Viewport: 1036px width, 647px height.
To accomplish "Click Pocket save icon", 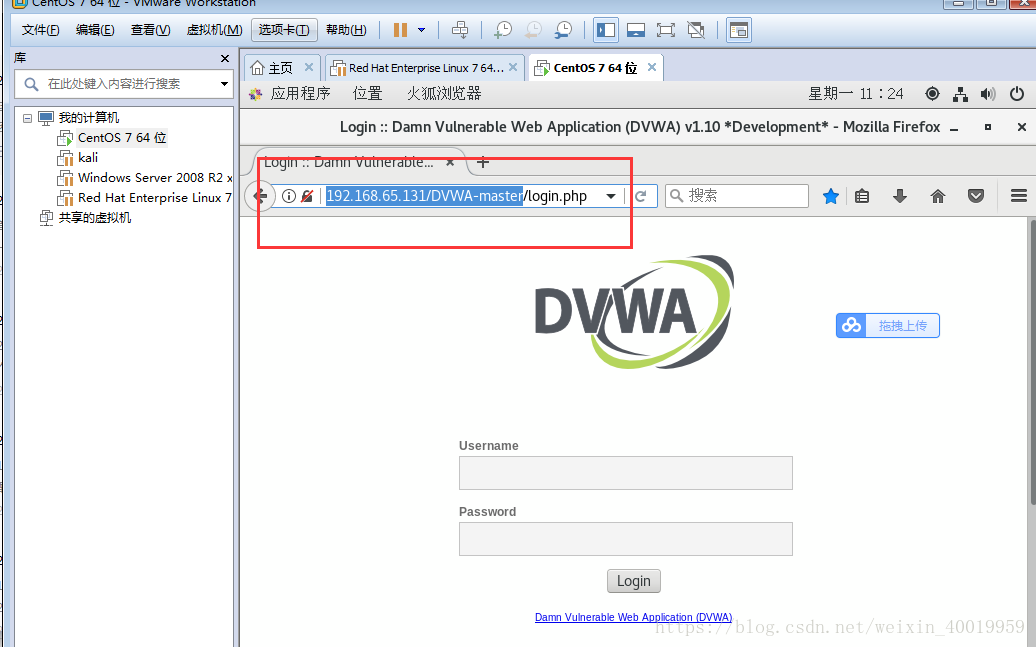I will (x=976, y=196).
